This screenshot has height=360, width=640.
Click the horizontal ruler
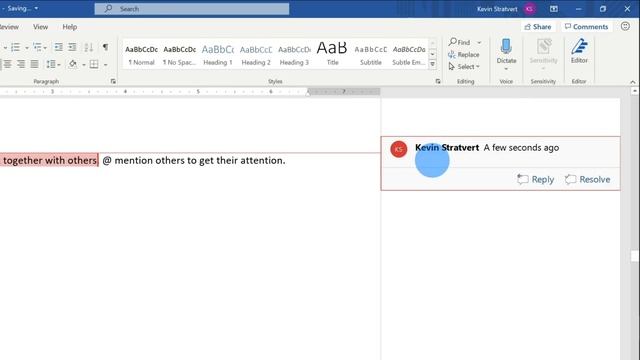point(190,92)
